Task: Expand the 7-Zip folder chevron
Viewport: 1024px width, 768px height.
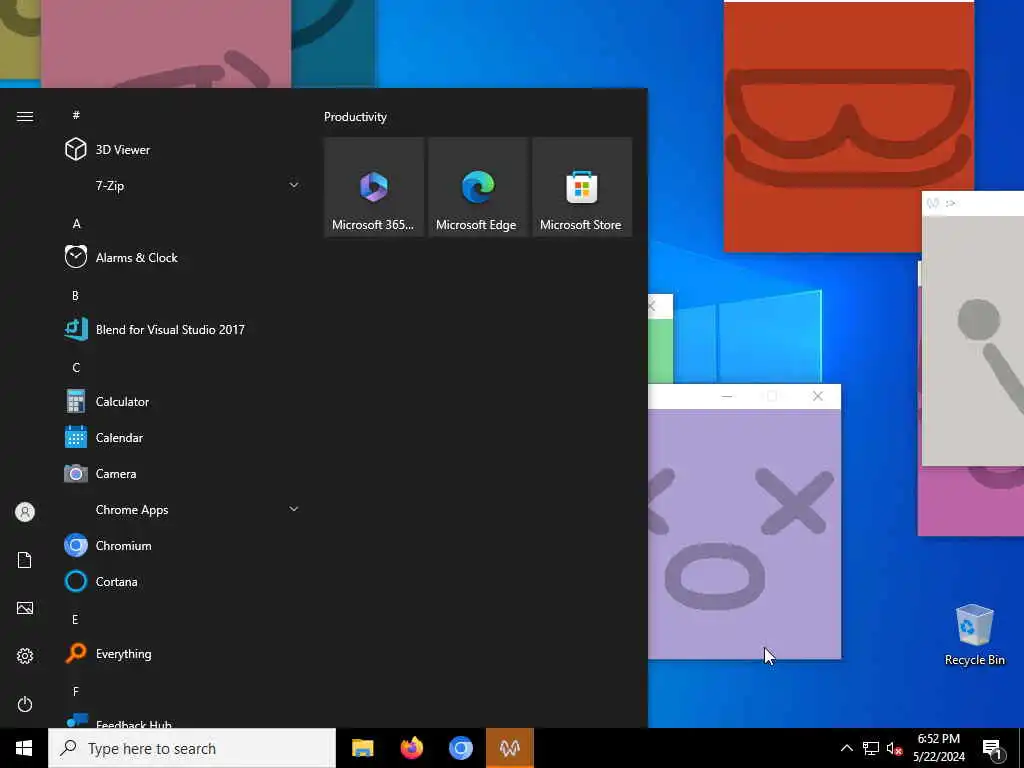Action: tap(294, 185)
